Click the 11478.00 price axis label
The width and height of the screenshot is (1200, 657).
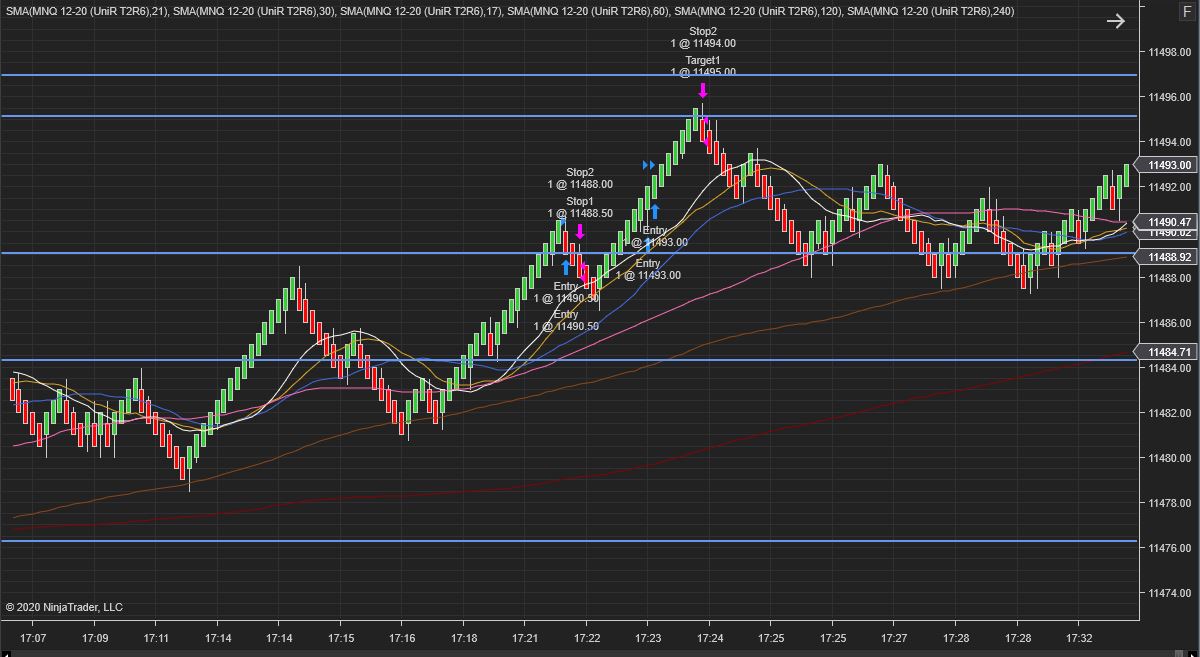pyautogui.click(x=1169, y=503)
